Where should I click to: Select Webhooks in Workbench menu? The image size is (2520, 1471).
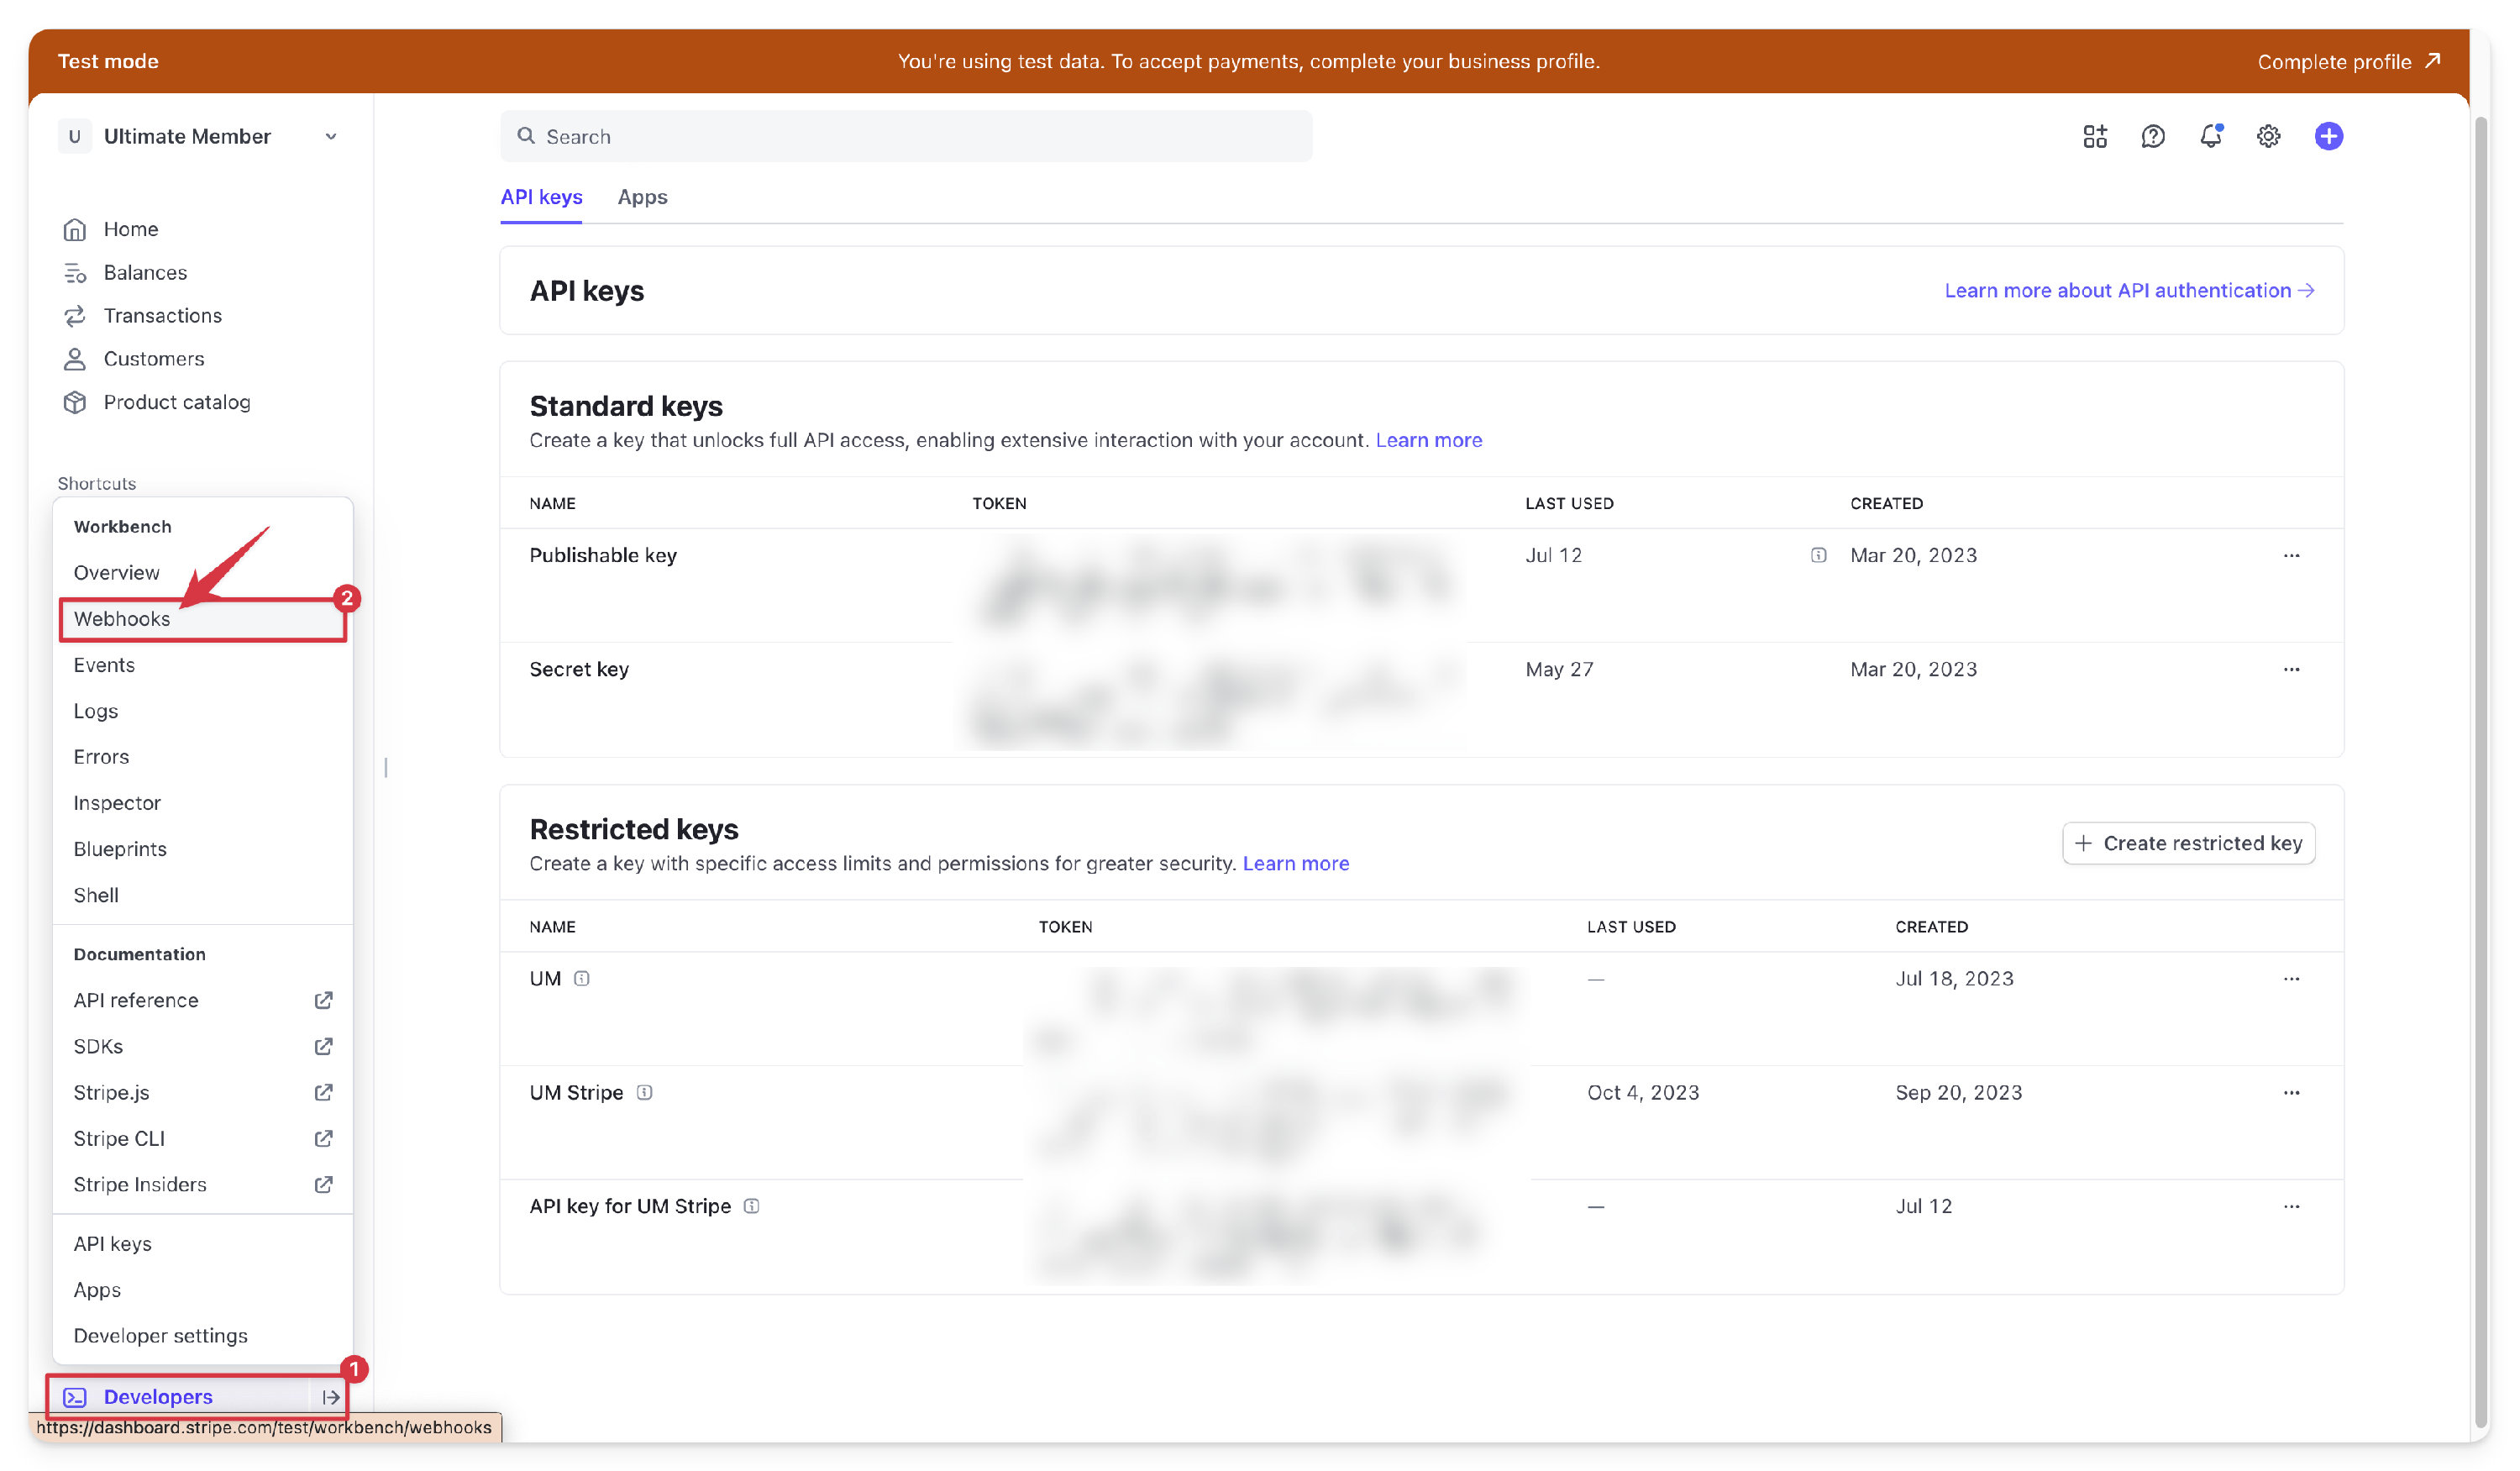click(203, 619)
